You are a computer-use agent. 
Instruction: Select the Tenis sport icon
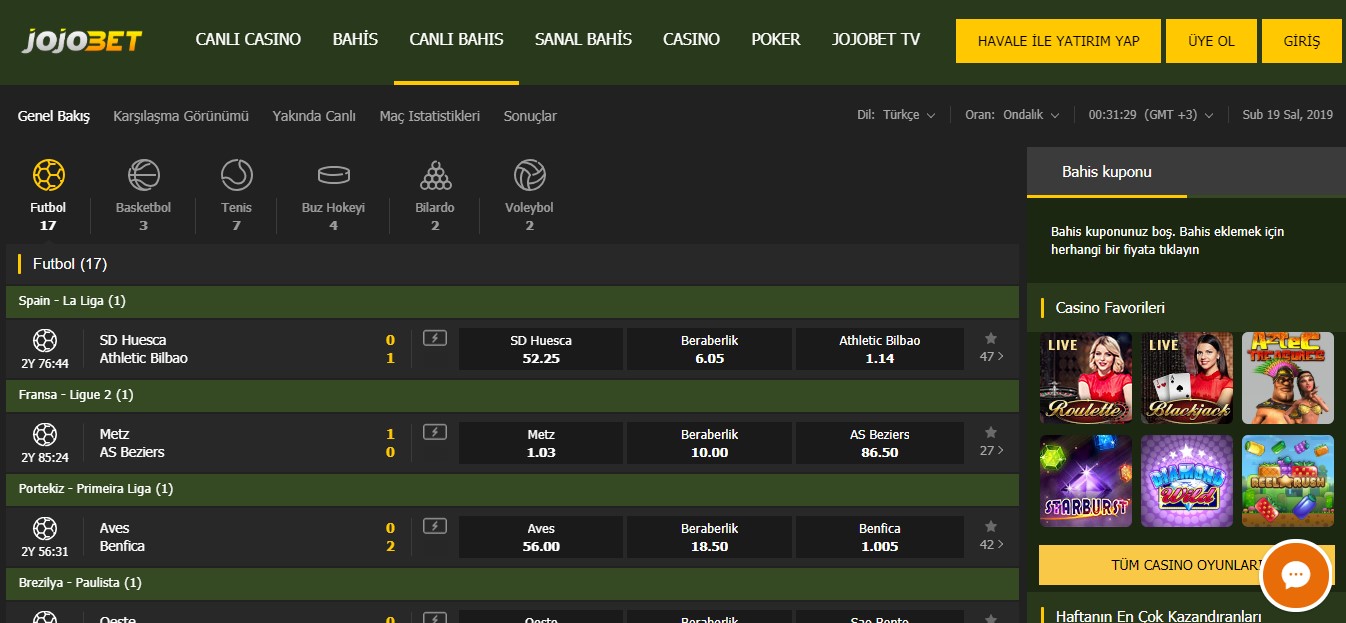tap(237, 176)
